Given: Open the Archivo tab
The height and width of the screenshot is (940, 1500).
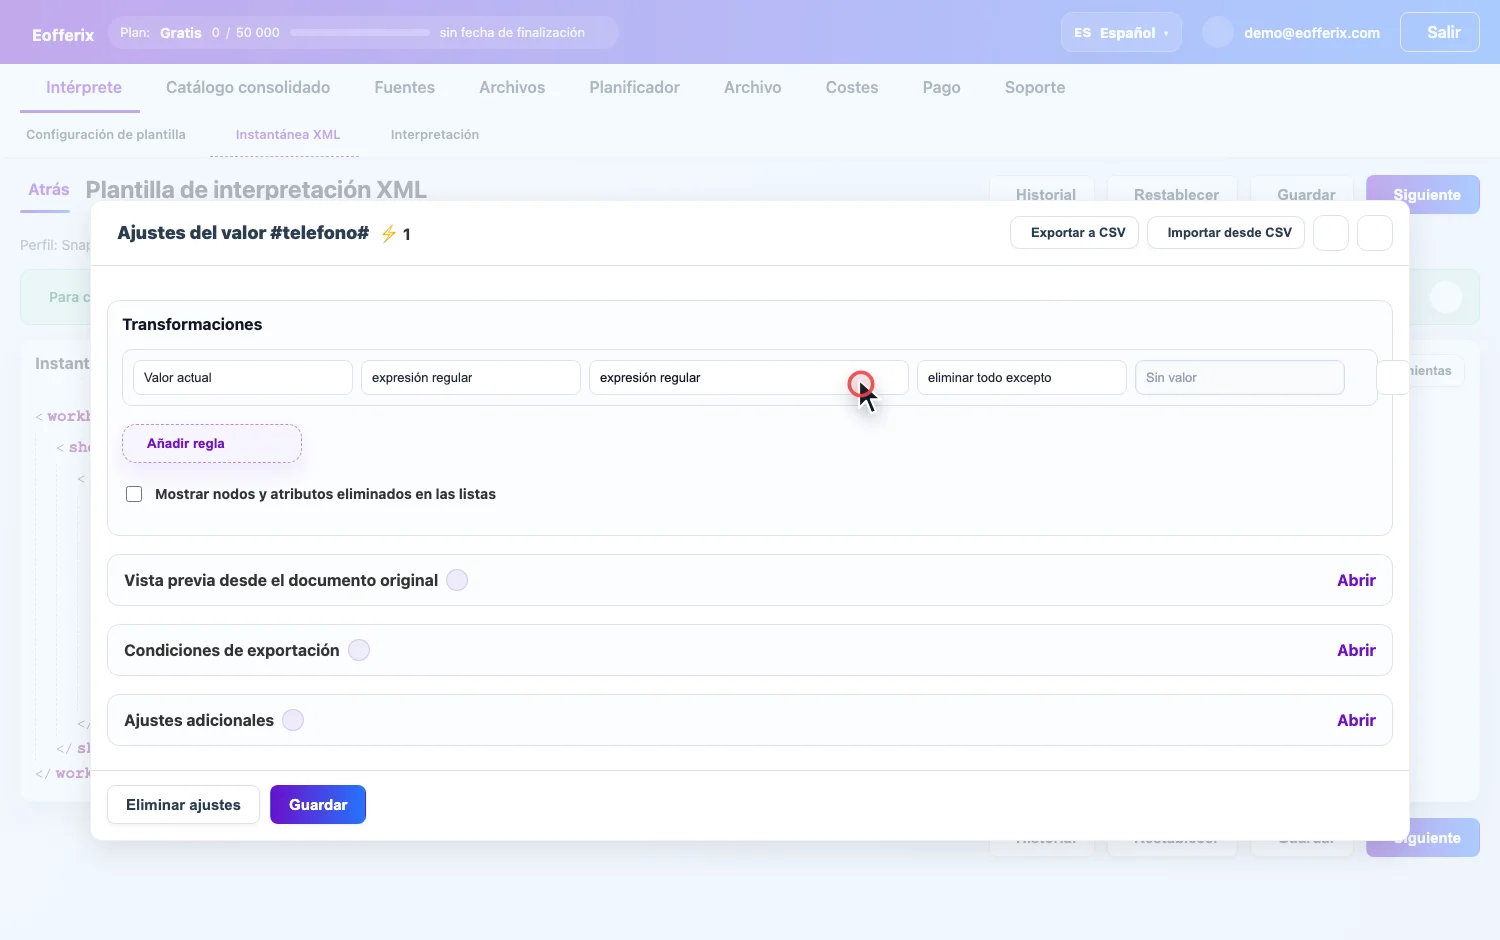Looking at the screenshot, I should coord(753,88).
